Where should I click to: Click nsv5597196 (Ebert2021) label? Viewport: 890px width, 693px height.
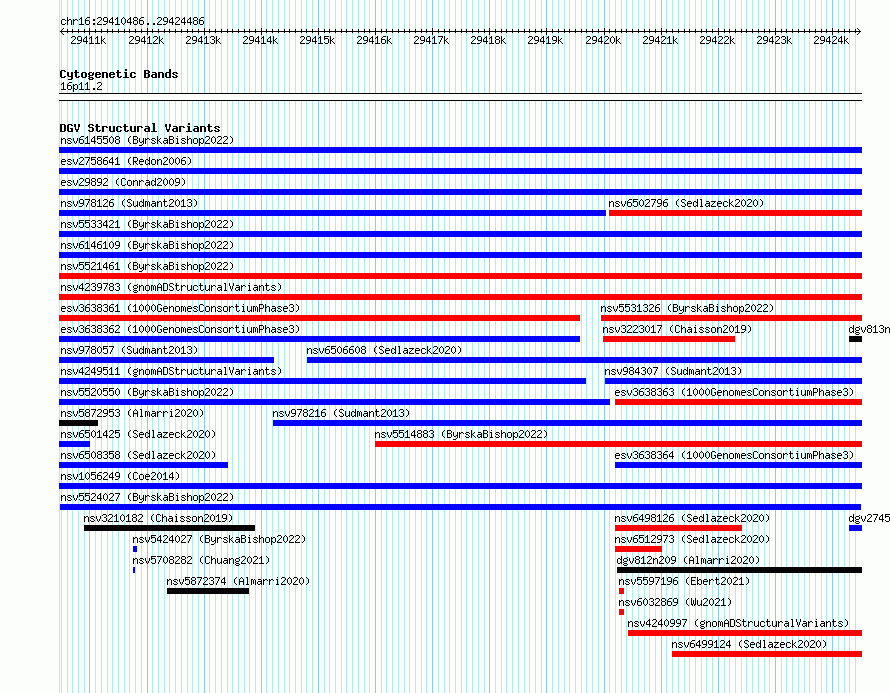[684, 581]
